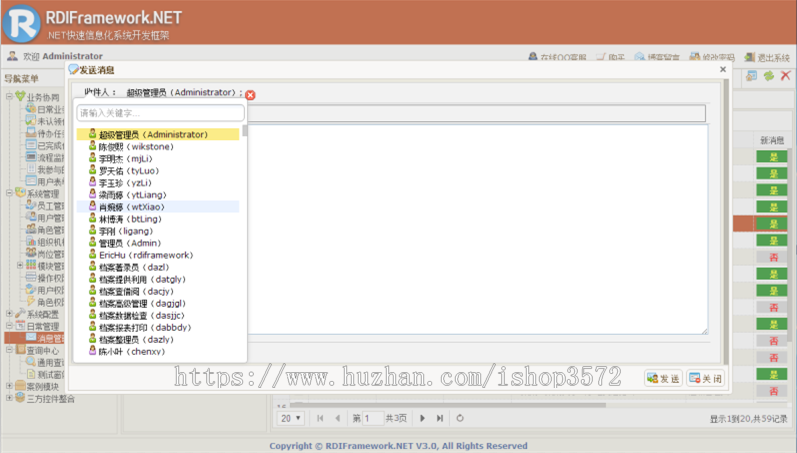The height and width of the screenshot is (453, 797).
Task: Open the 博客留言 link
Action: pos(657,57)
